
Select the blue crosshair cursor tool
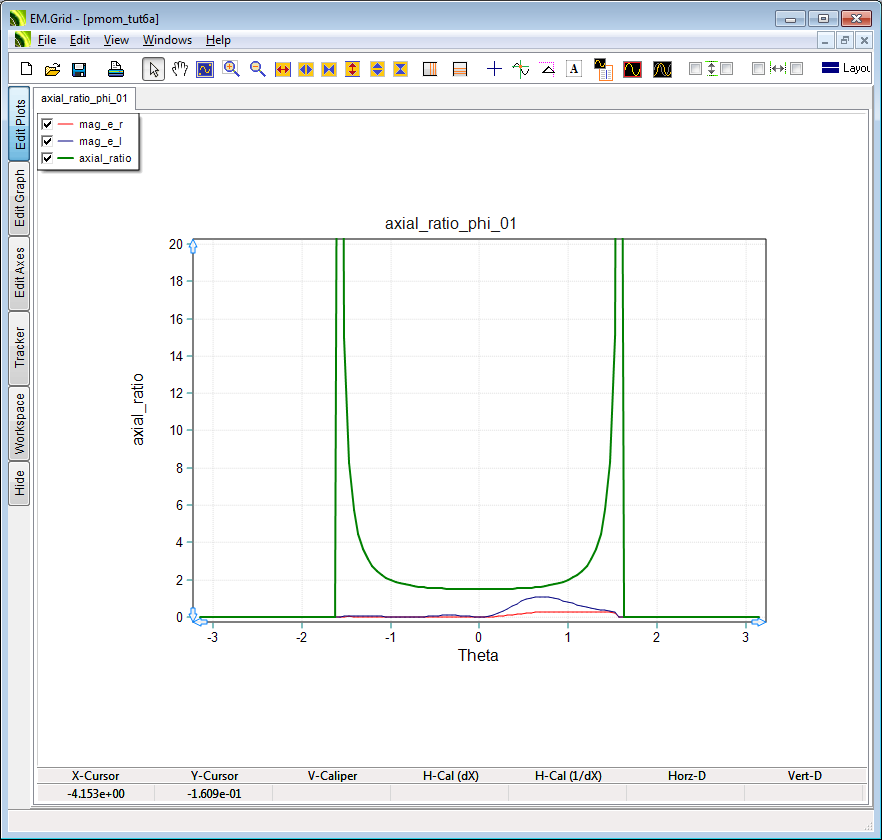pos(494,69)
